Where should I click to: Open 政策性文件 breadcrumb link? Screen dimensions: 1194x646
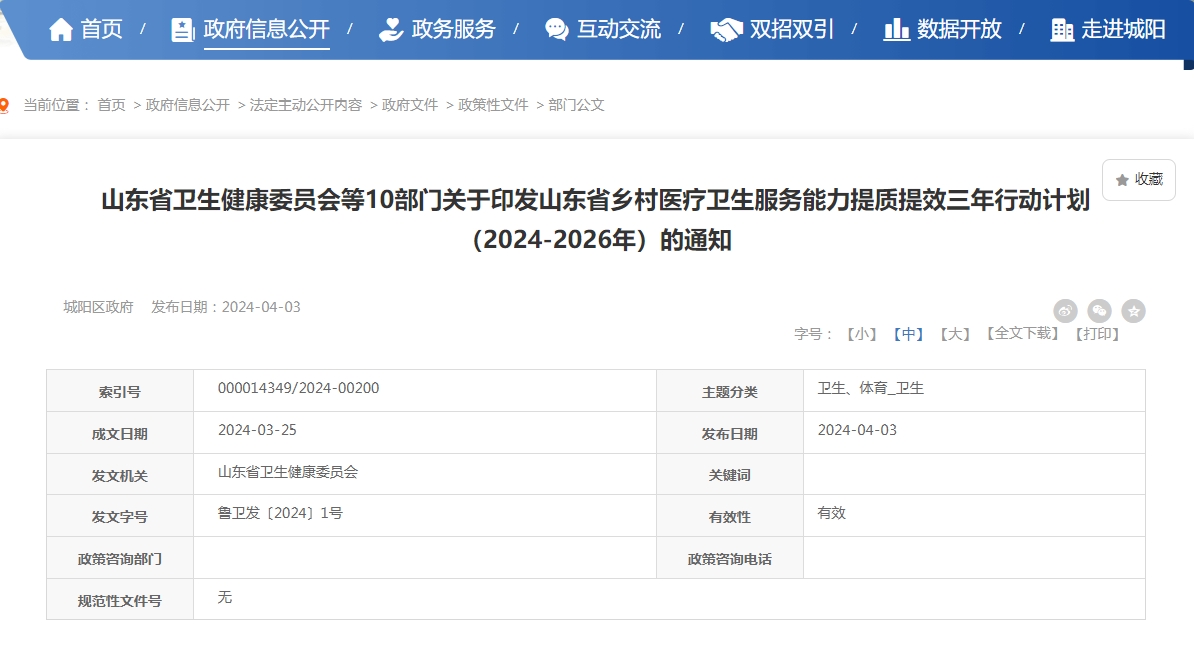click(x=493, y=105)
